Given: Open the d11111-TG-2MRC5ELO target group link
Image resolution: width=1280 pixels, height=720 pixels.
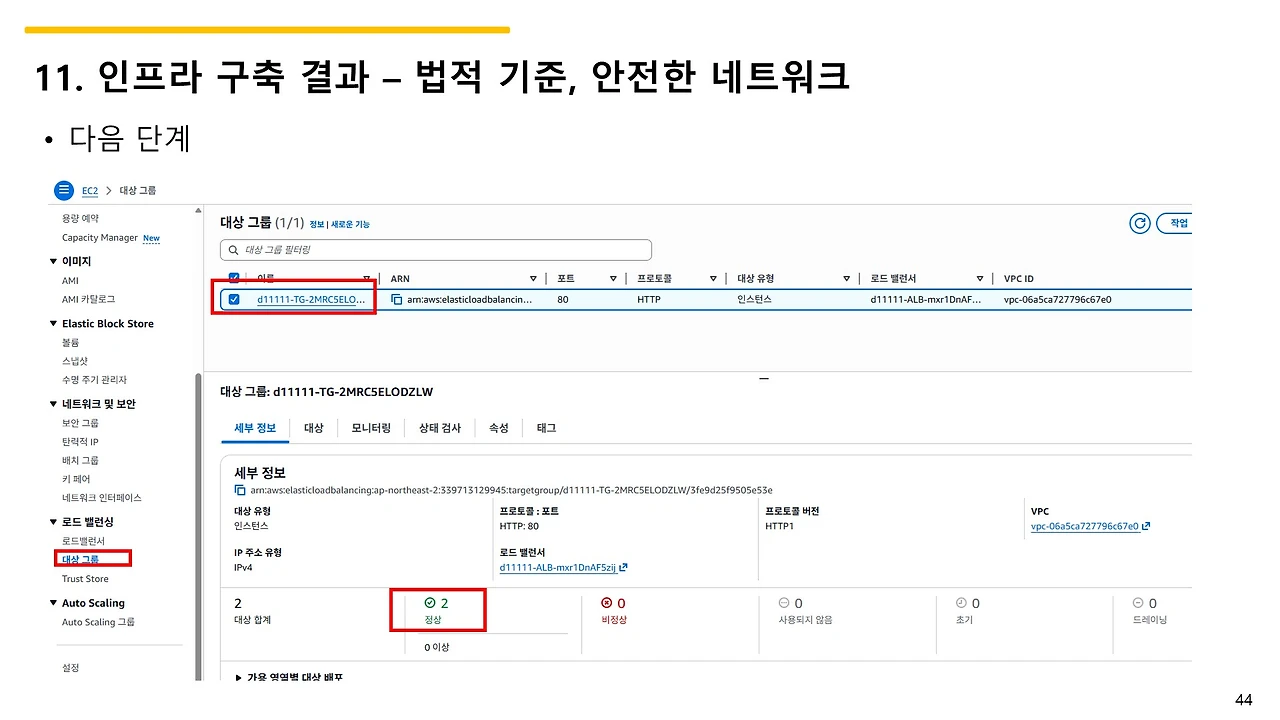Looking at the screenshot, I should pyautogui.click(x=311, y=299).
